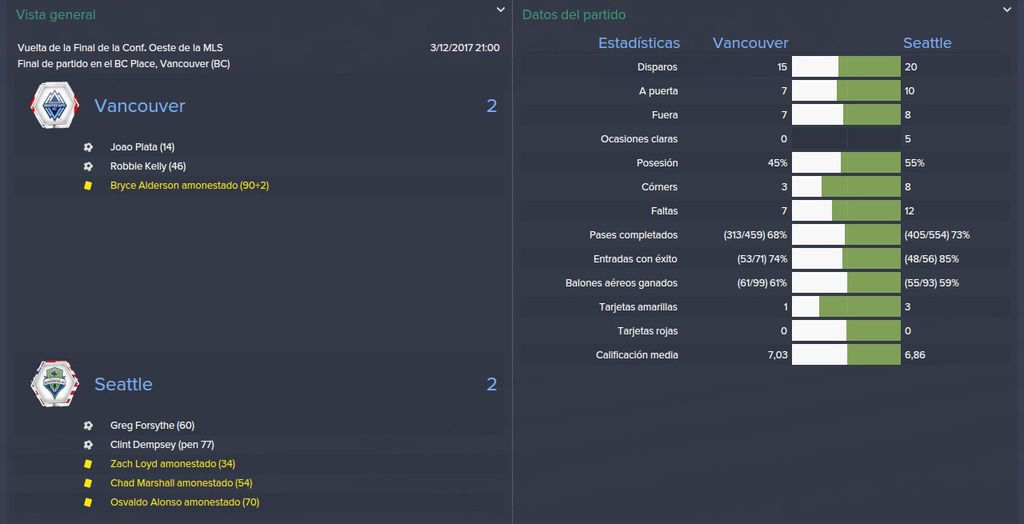Select Seattle column header in statistics
1024x524 pixels.
(x=927, y=43)
